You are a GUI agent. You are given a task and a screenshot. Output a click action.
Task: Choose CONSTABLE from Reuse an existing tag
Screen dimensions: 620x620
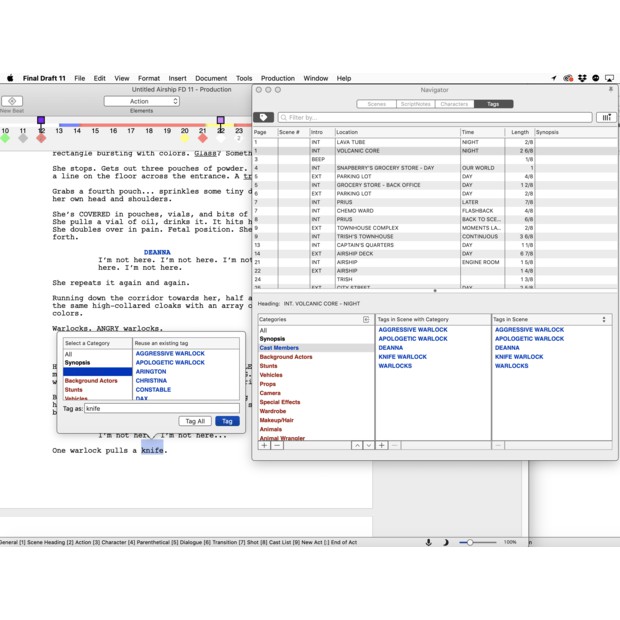[153, 389]
